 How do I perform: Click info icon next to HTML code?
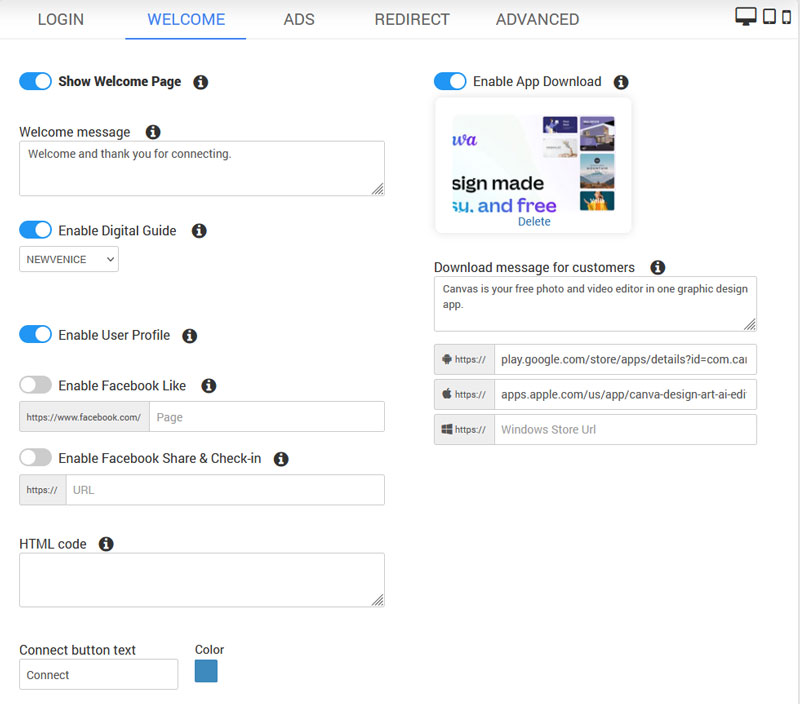click(x=106, y=544)
